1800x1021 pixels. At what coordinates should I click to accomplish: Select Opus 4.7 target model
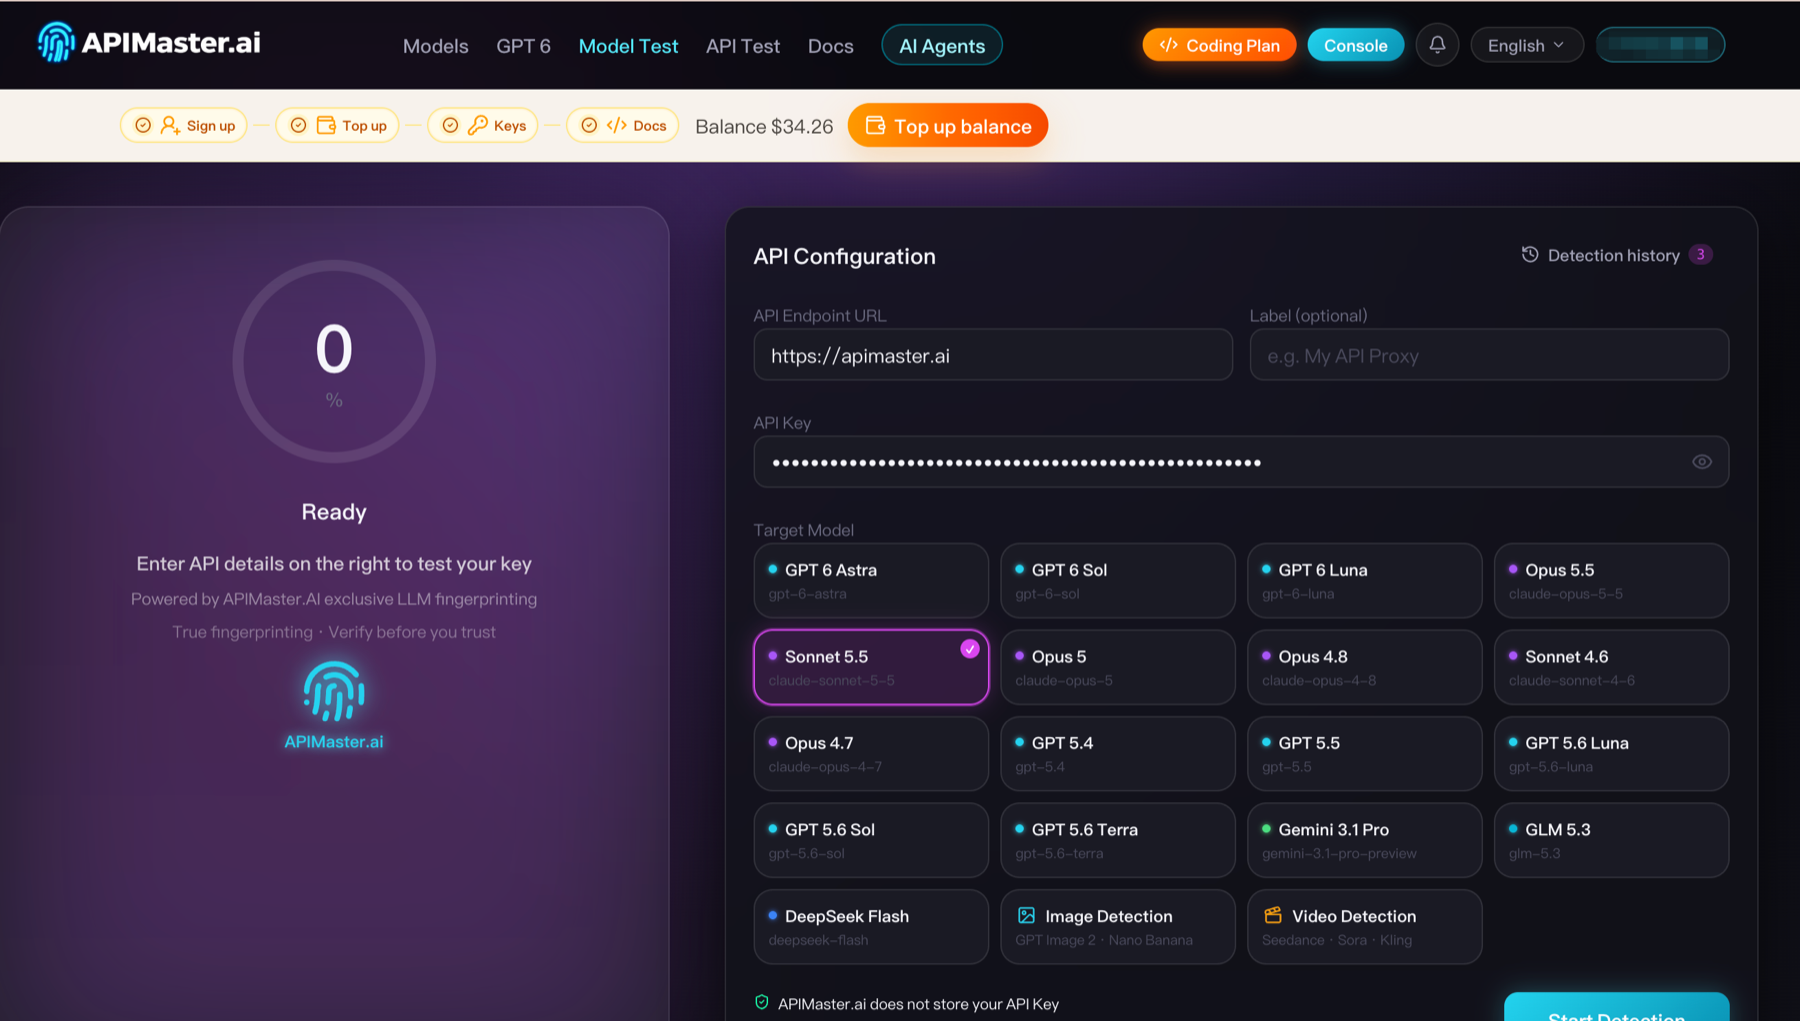tap(871, 754)
